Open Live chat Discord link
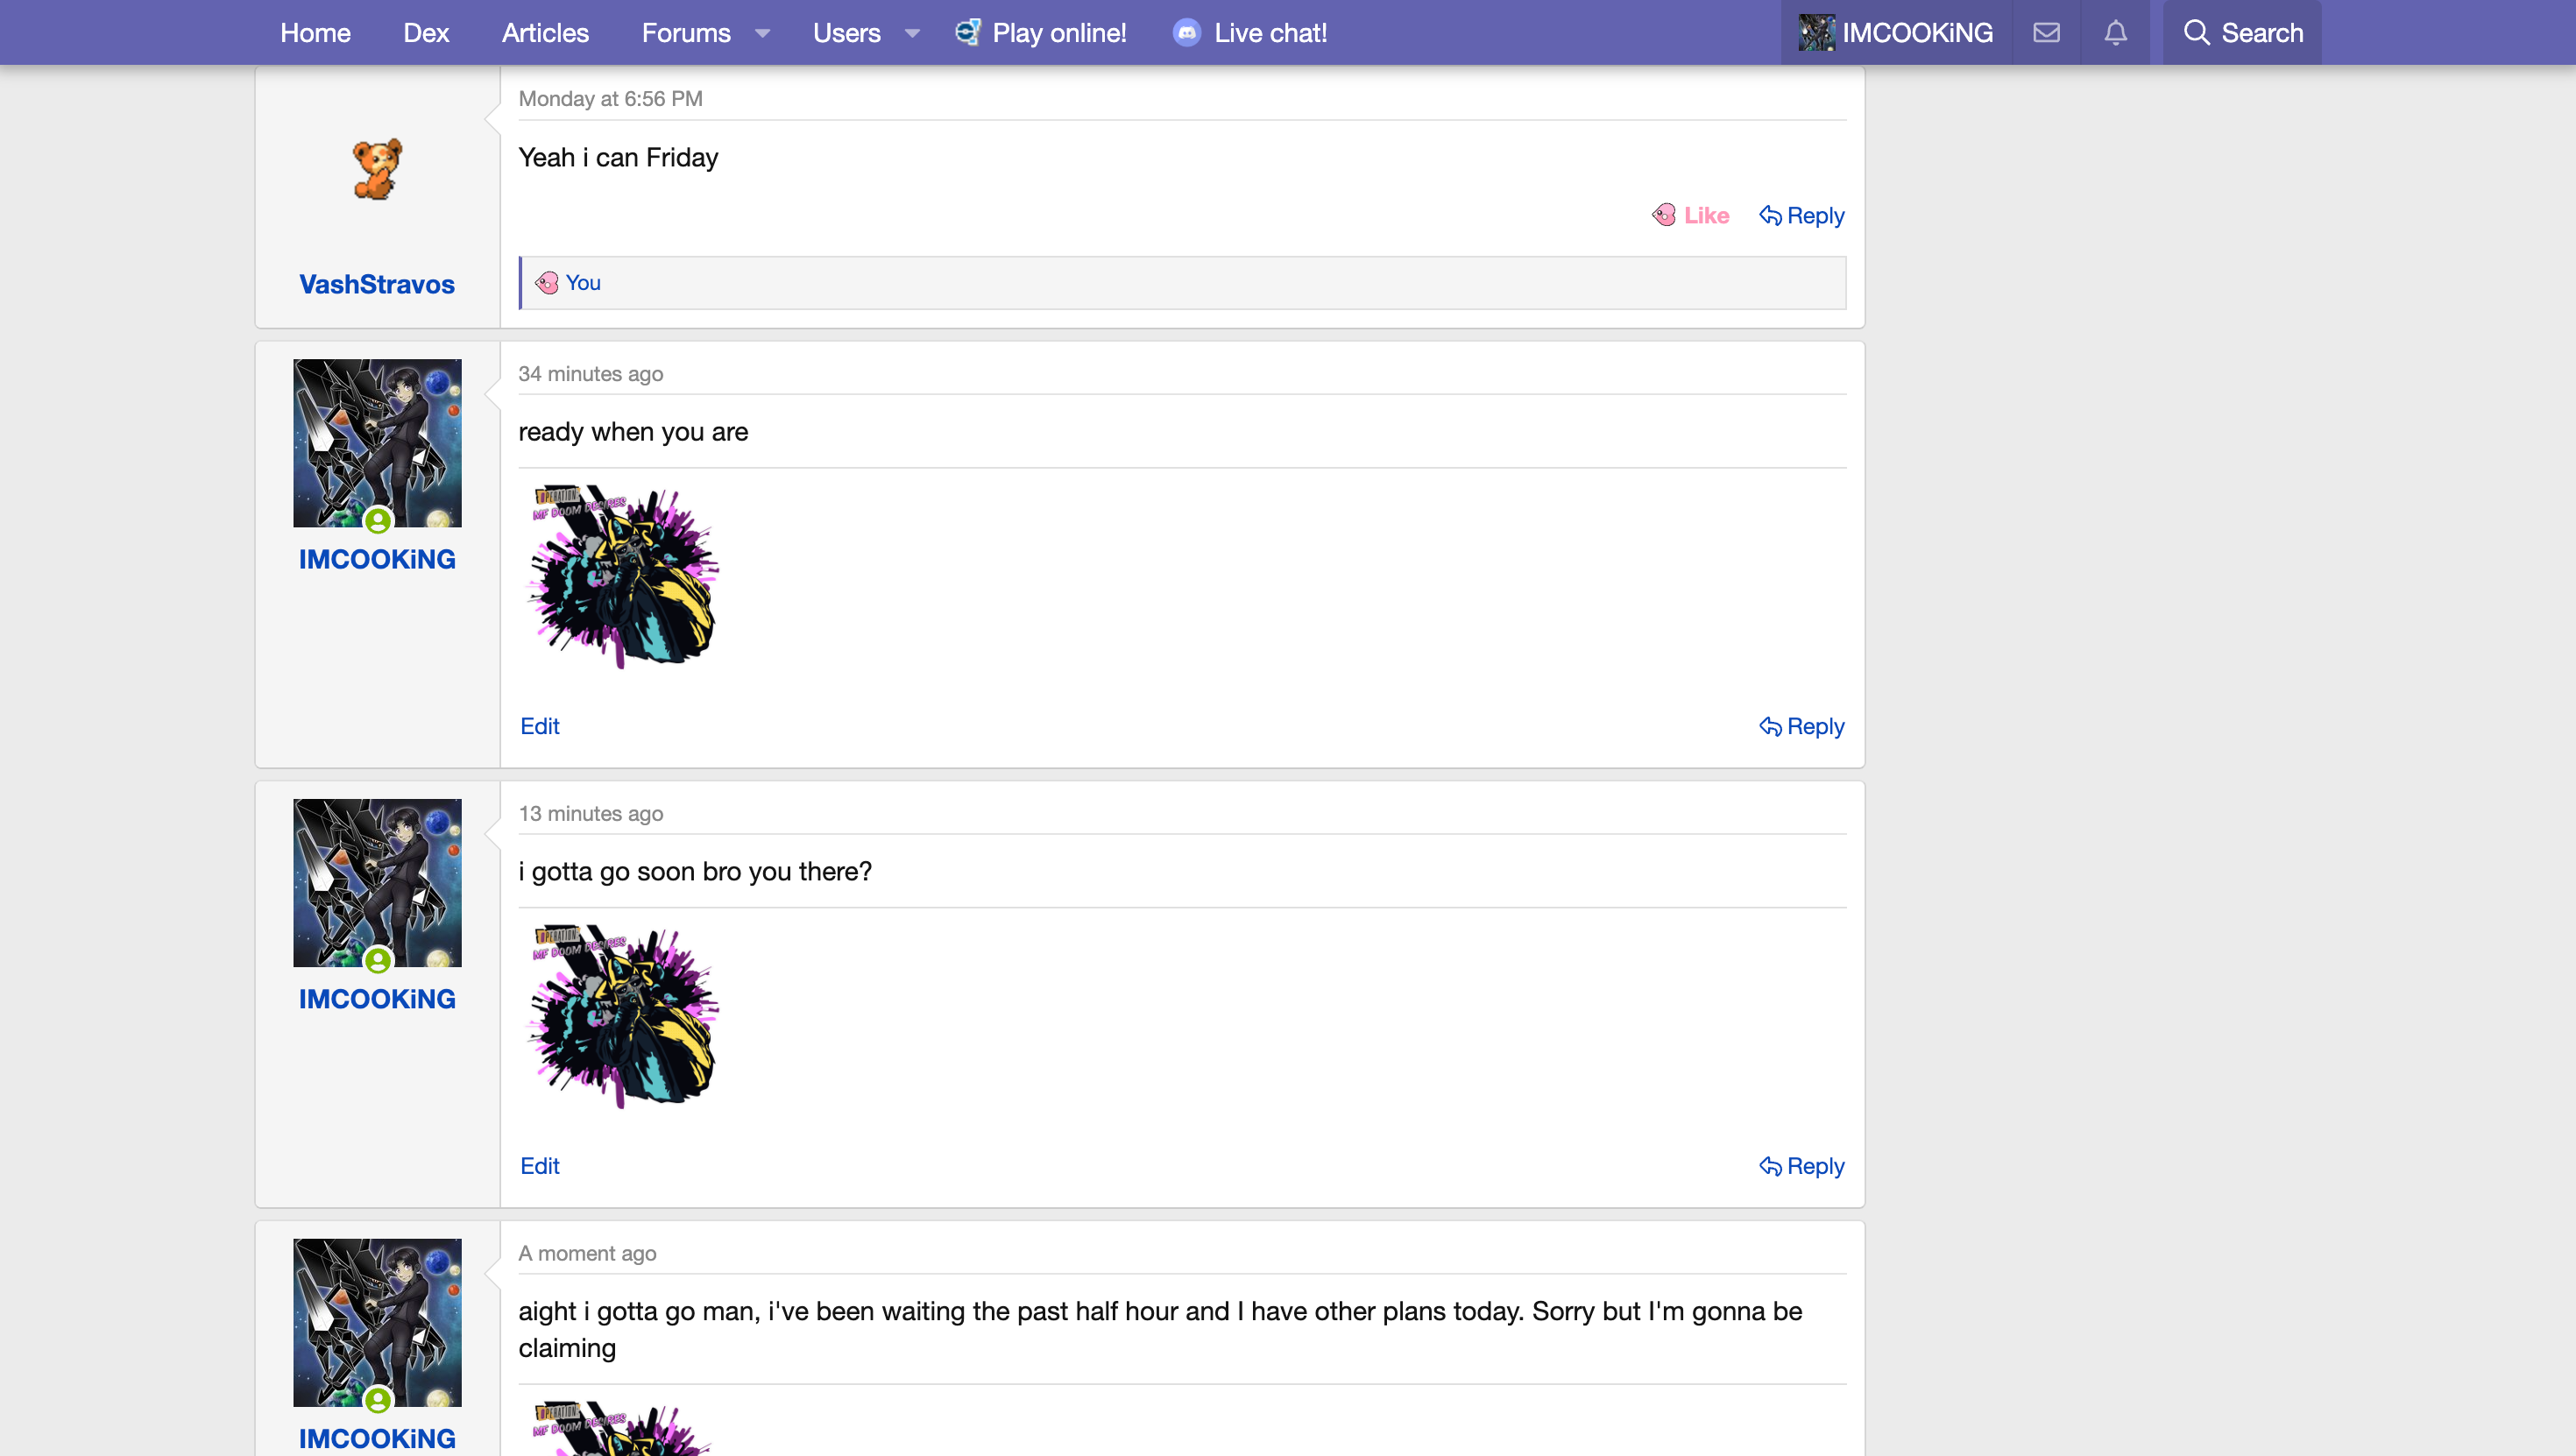Viewport: 2576px width, 1456px height. pyautogui.click(x=1250, y=33)
